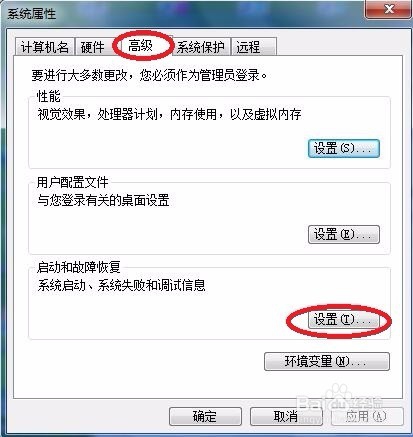Click the 系统属性 title bar text
Screen dimensions: 413x437
(32, 14)
